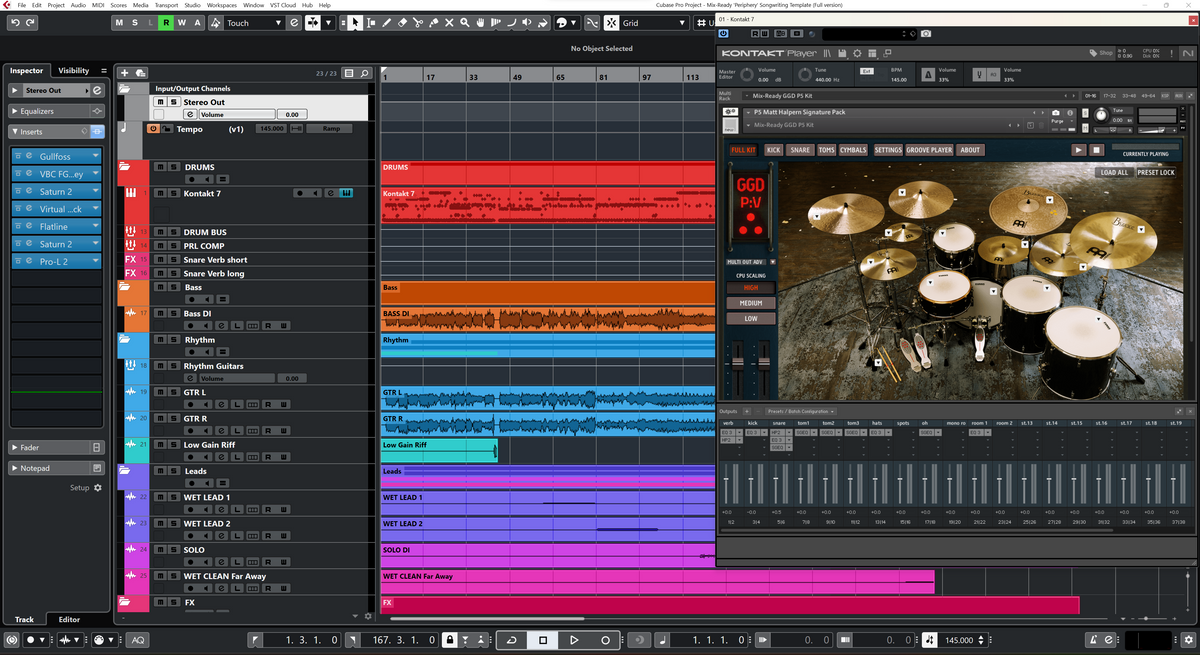The image size is (1200, 655).
Task: Select the Split tool (scissors)
Action: (x=419, y=22)
